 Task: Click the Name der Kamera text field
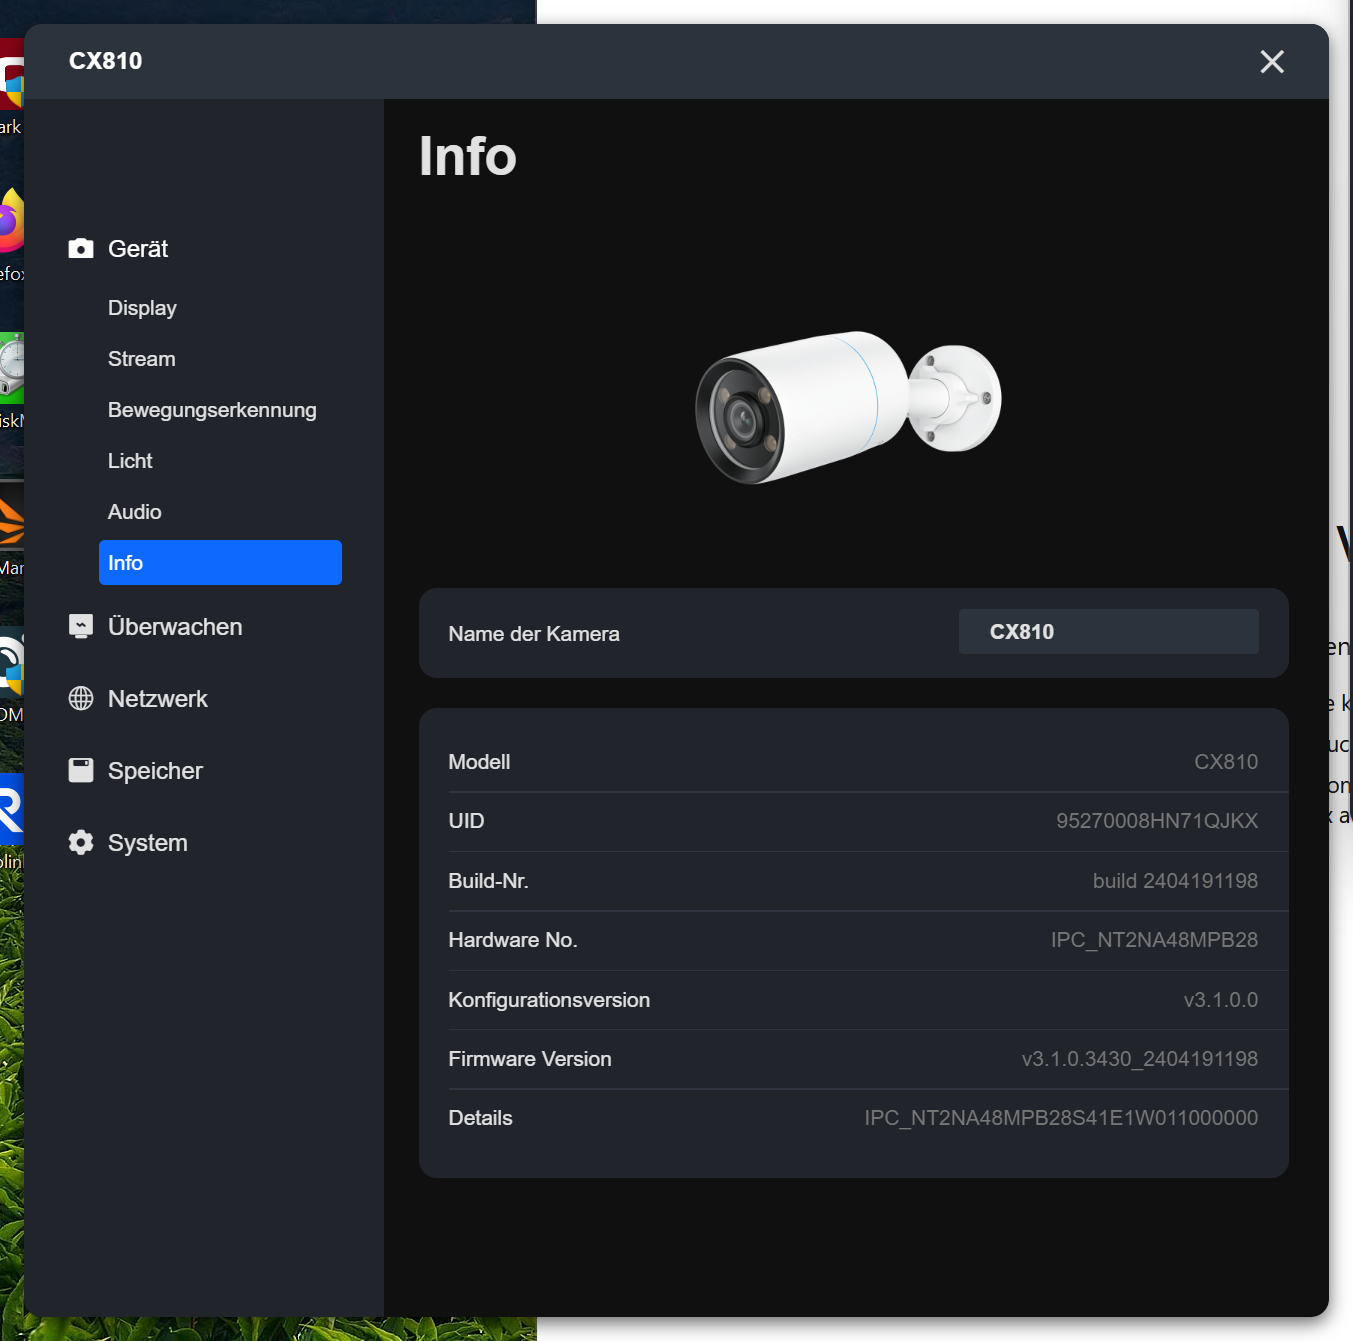pos(1107,632)
